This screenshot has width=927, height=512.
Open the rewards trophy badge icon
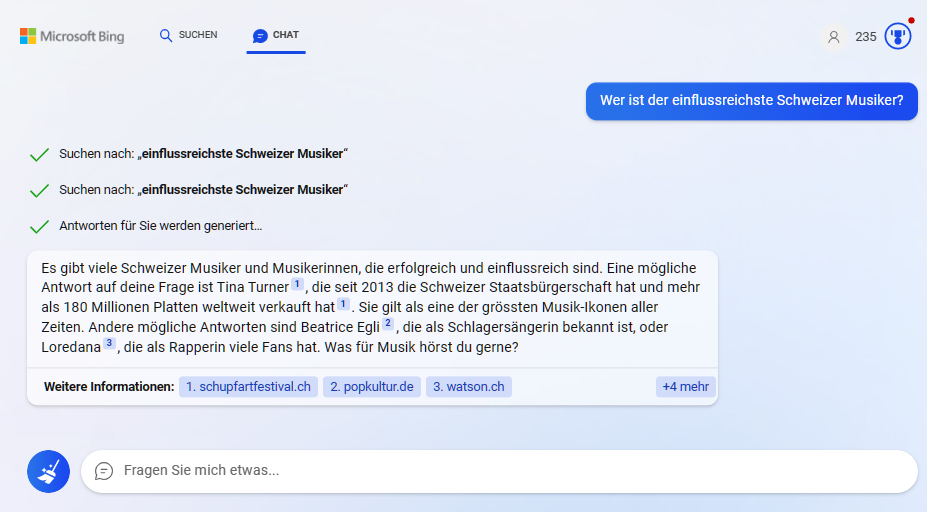coord(897,37)
